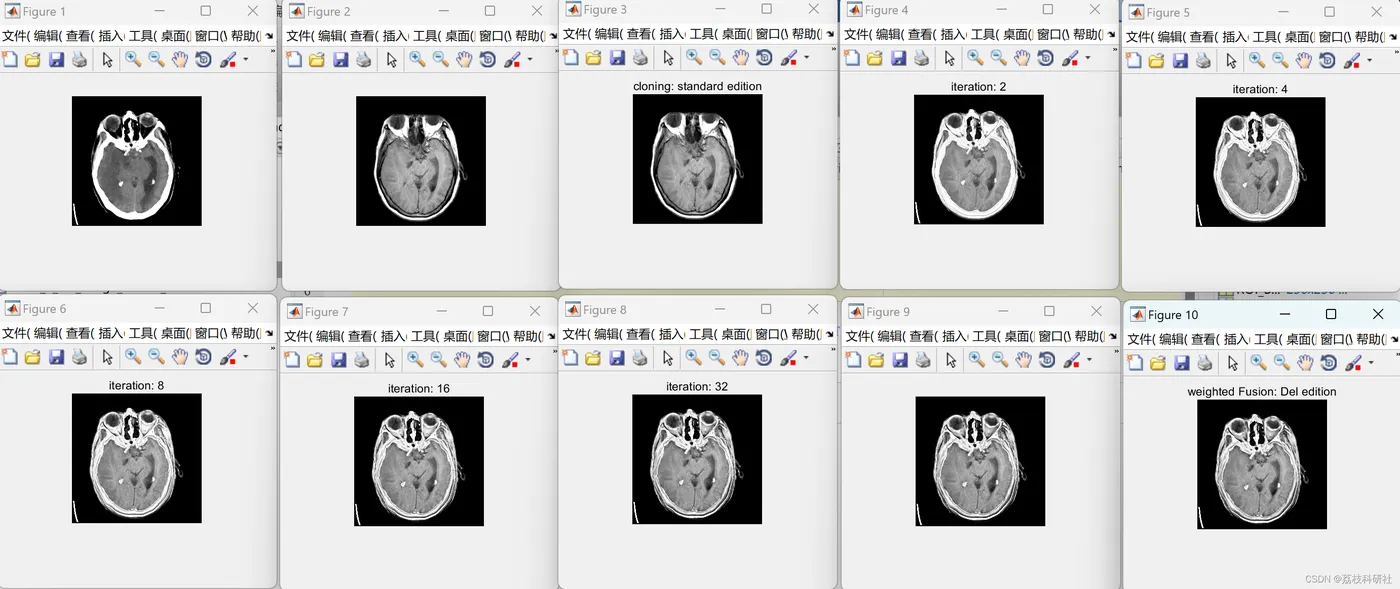Open brush dropdown arrow in Figure 4
1400x589 pixels.
point(1088,58)
